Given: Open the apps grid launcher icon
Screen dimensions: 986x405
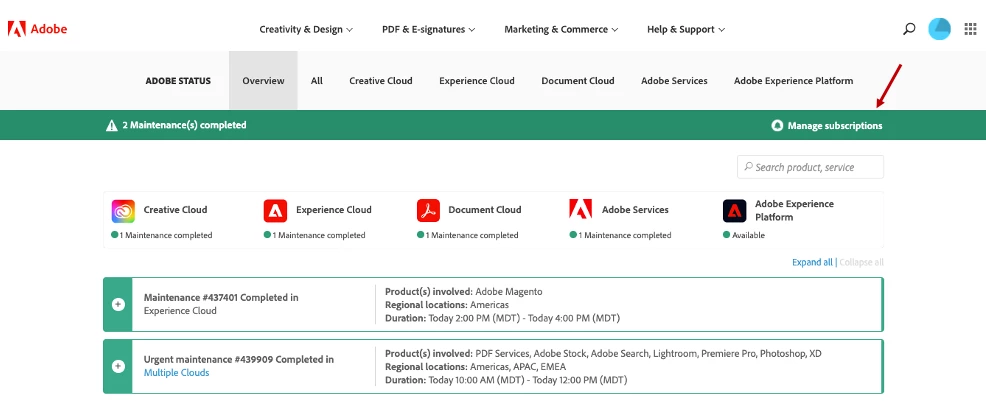Looking at the screenshot, I should click(970, 29).
